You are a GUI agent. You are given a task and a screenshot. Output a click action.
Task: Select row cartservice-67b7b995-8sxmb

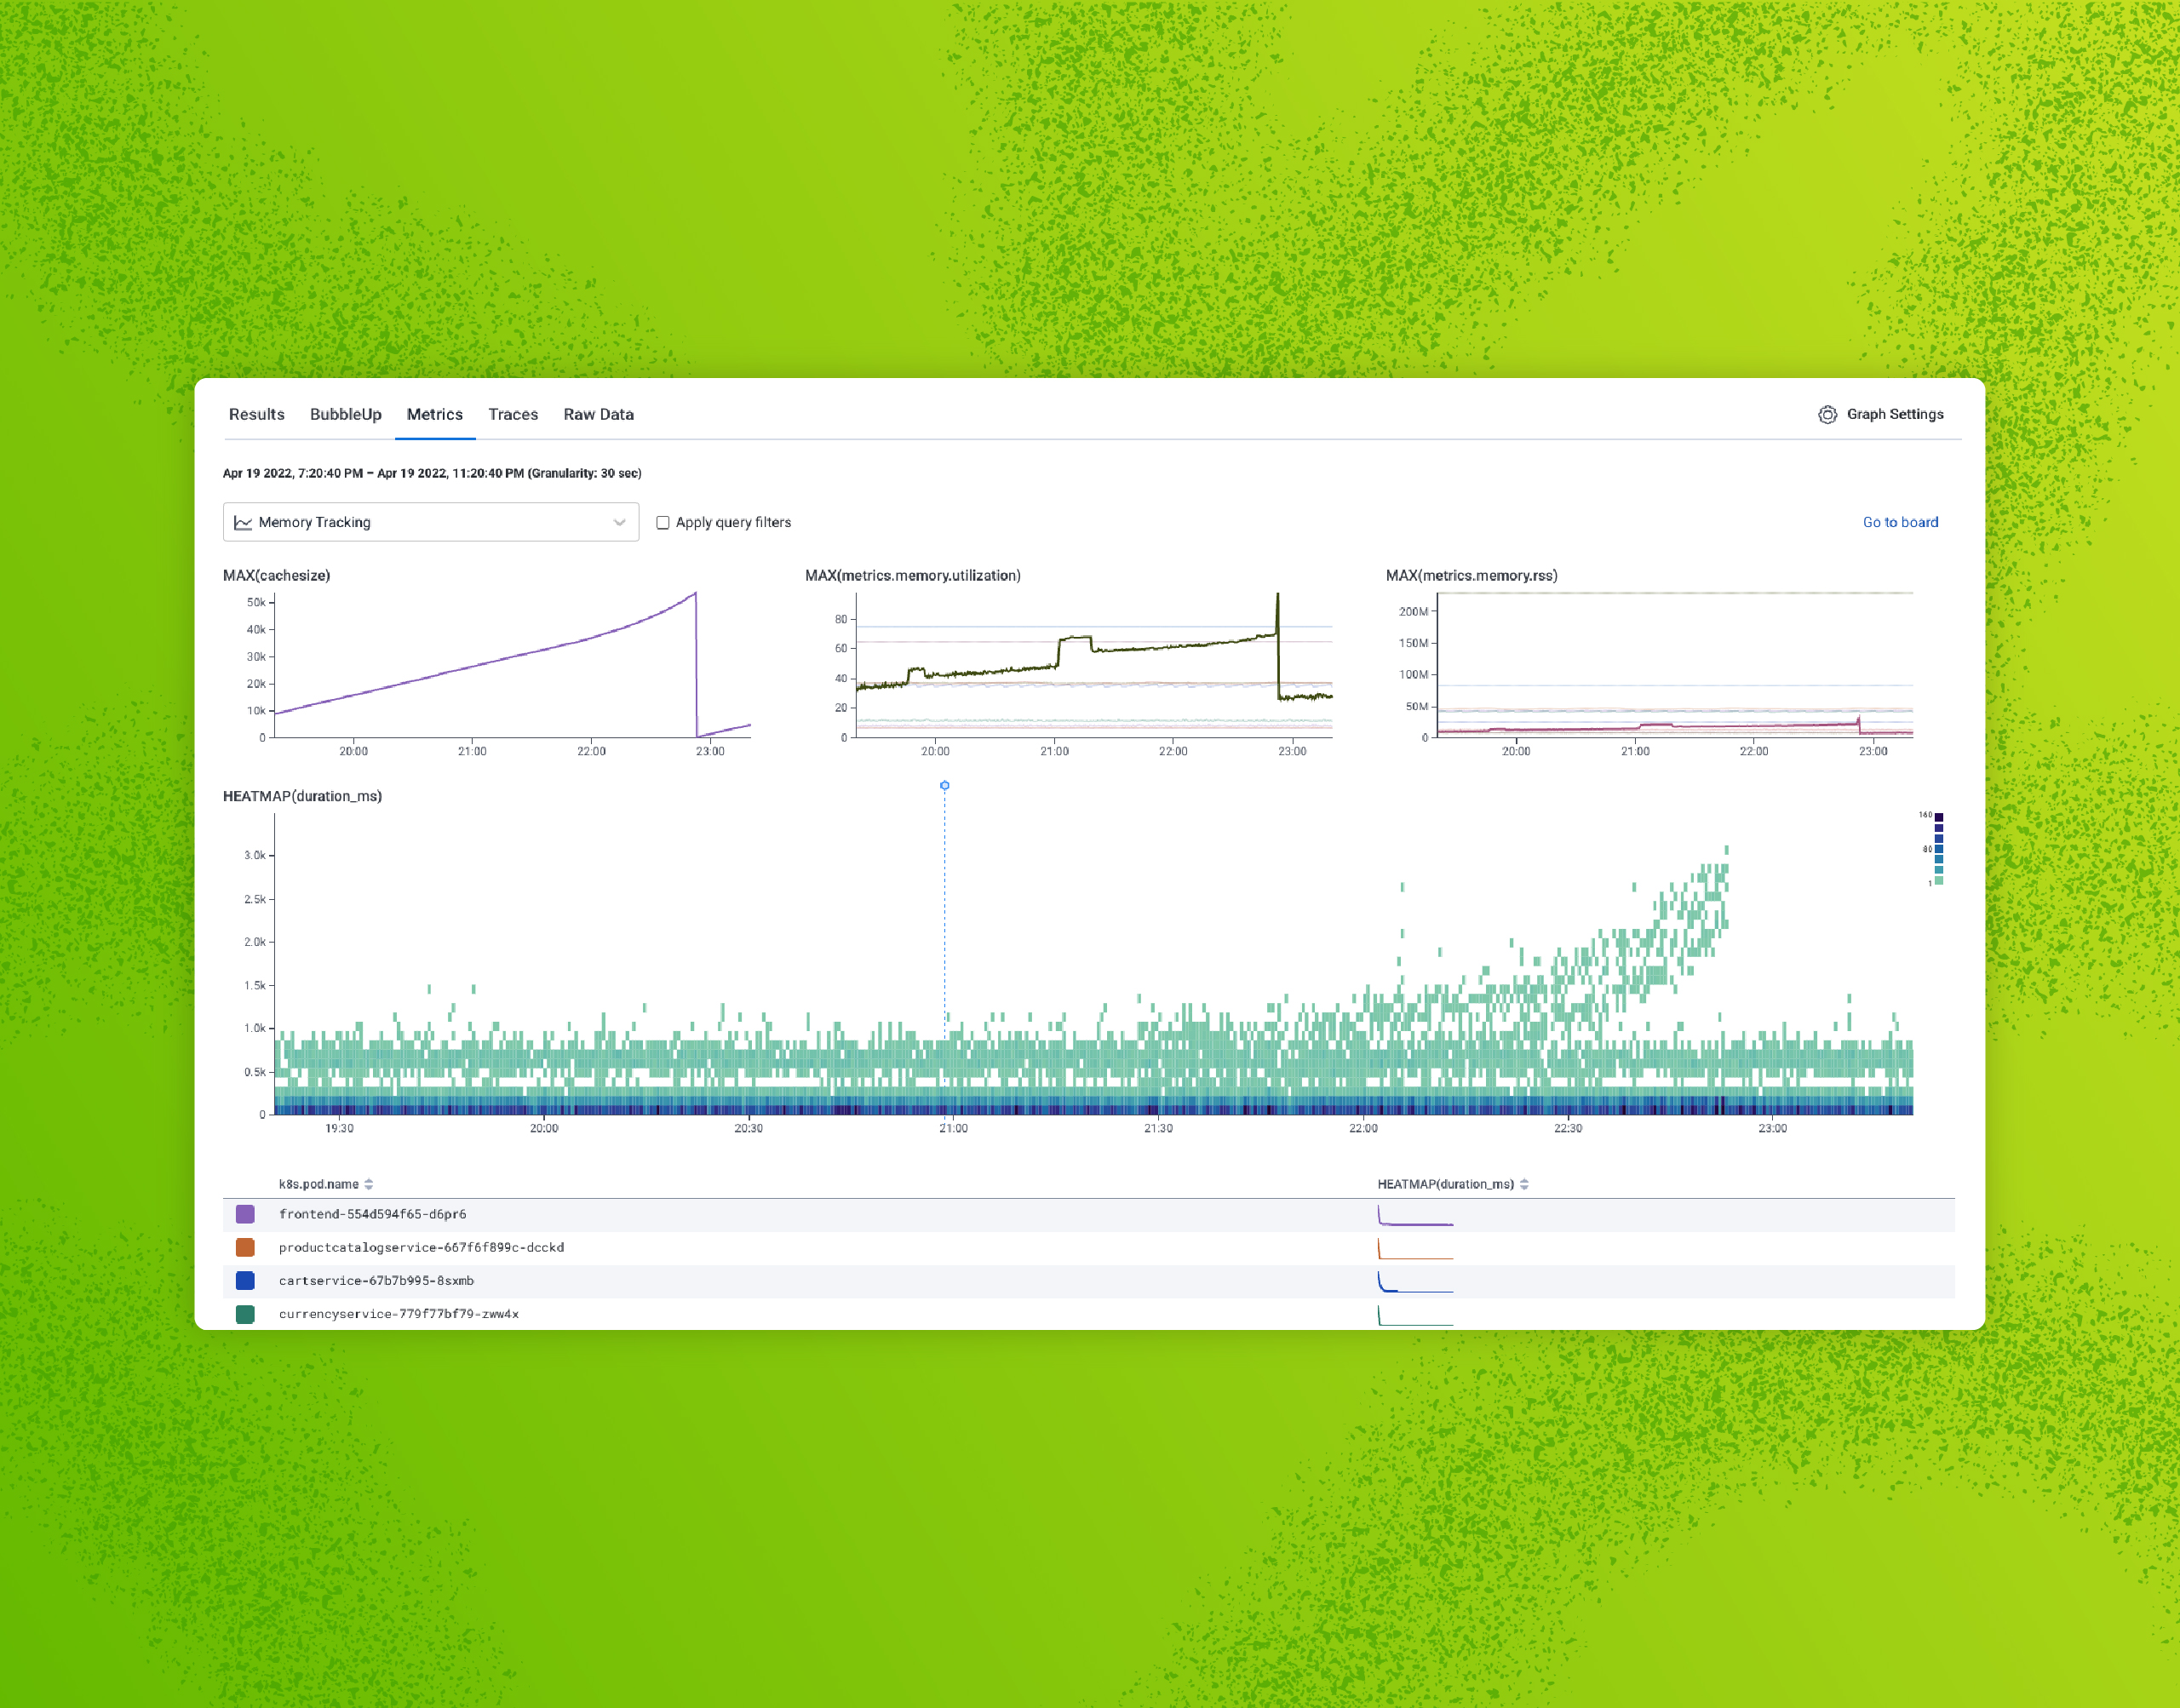click(1088, 1281)
